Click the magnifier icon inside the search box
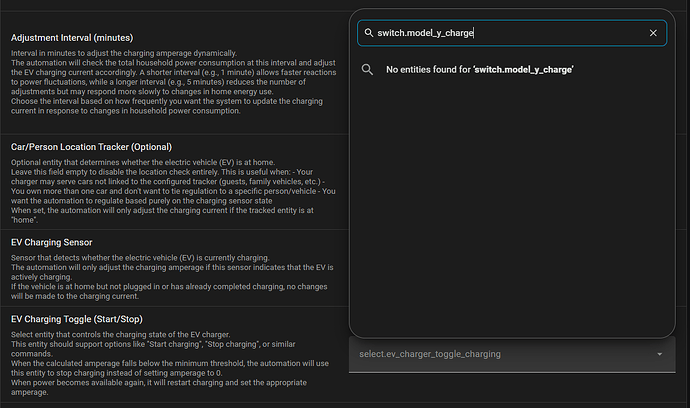Image resolution: width=690 pixels, height=408 pixels. click(369, 33)
